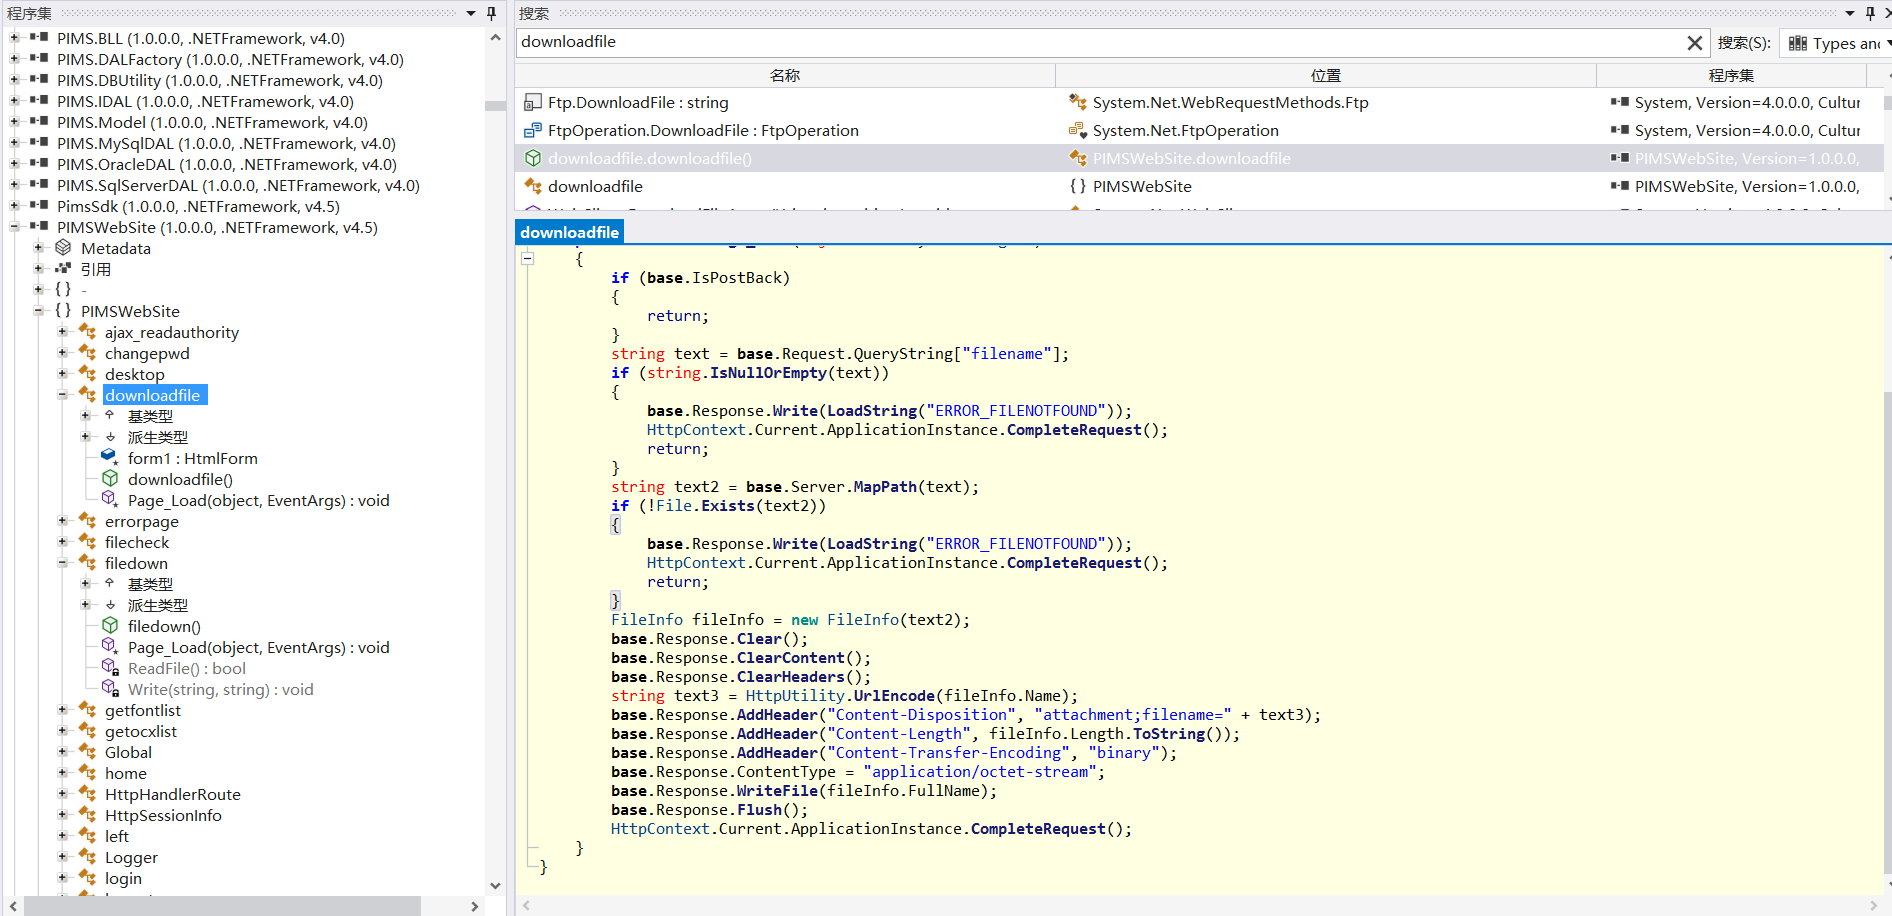Collapse the filedown class node
This screenshot has height=916, width=1892.
point(62,563)
